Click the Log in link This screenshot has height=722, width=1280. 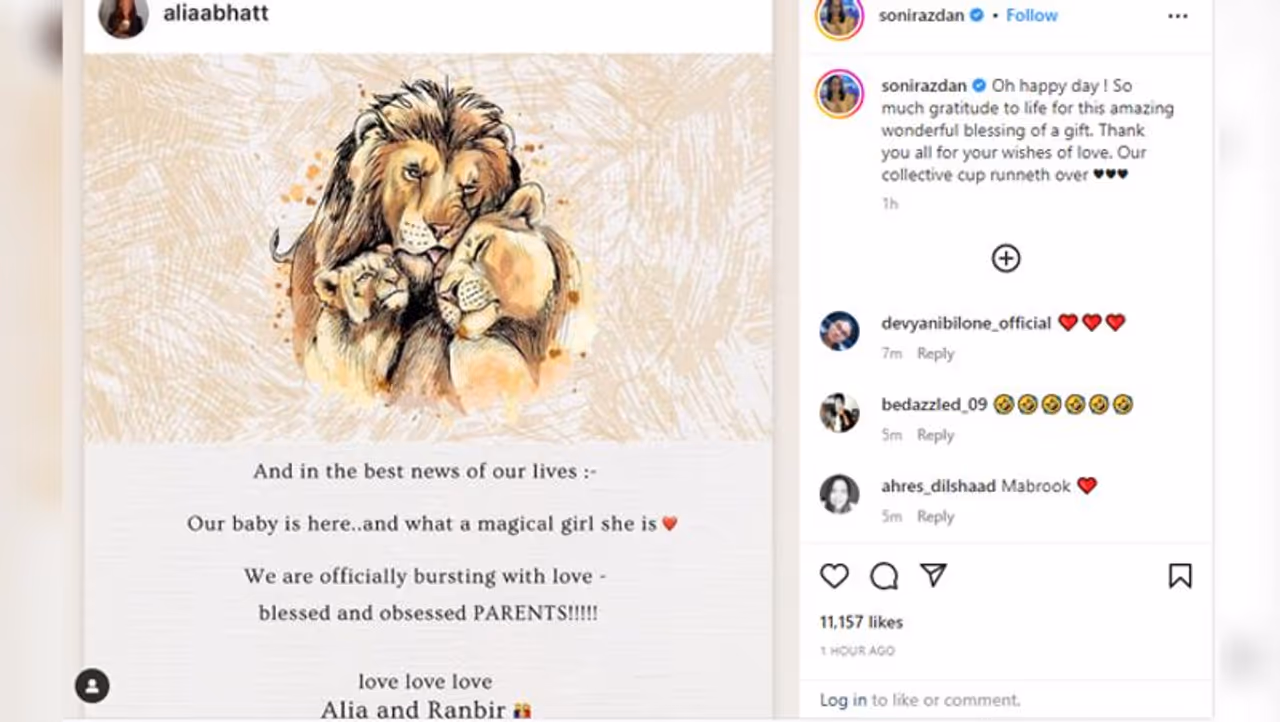tap(843, 700)
